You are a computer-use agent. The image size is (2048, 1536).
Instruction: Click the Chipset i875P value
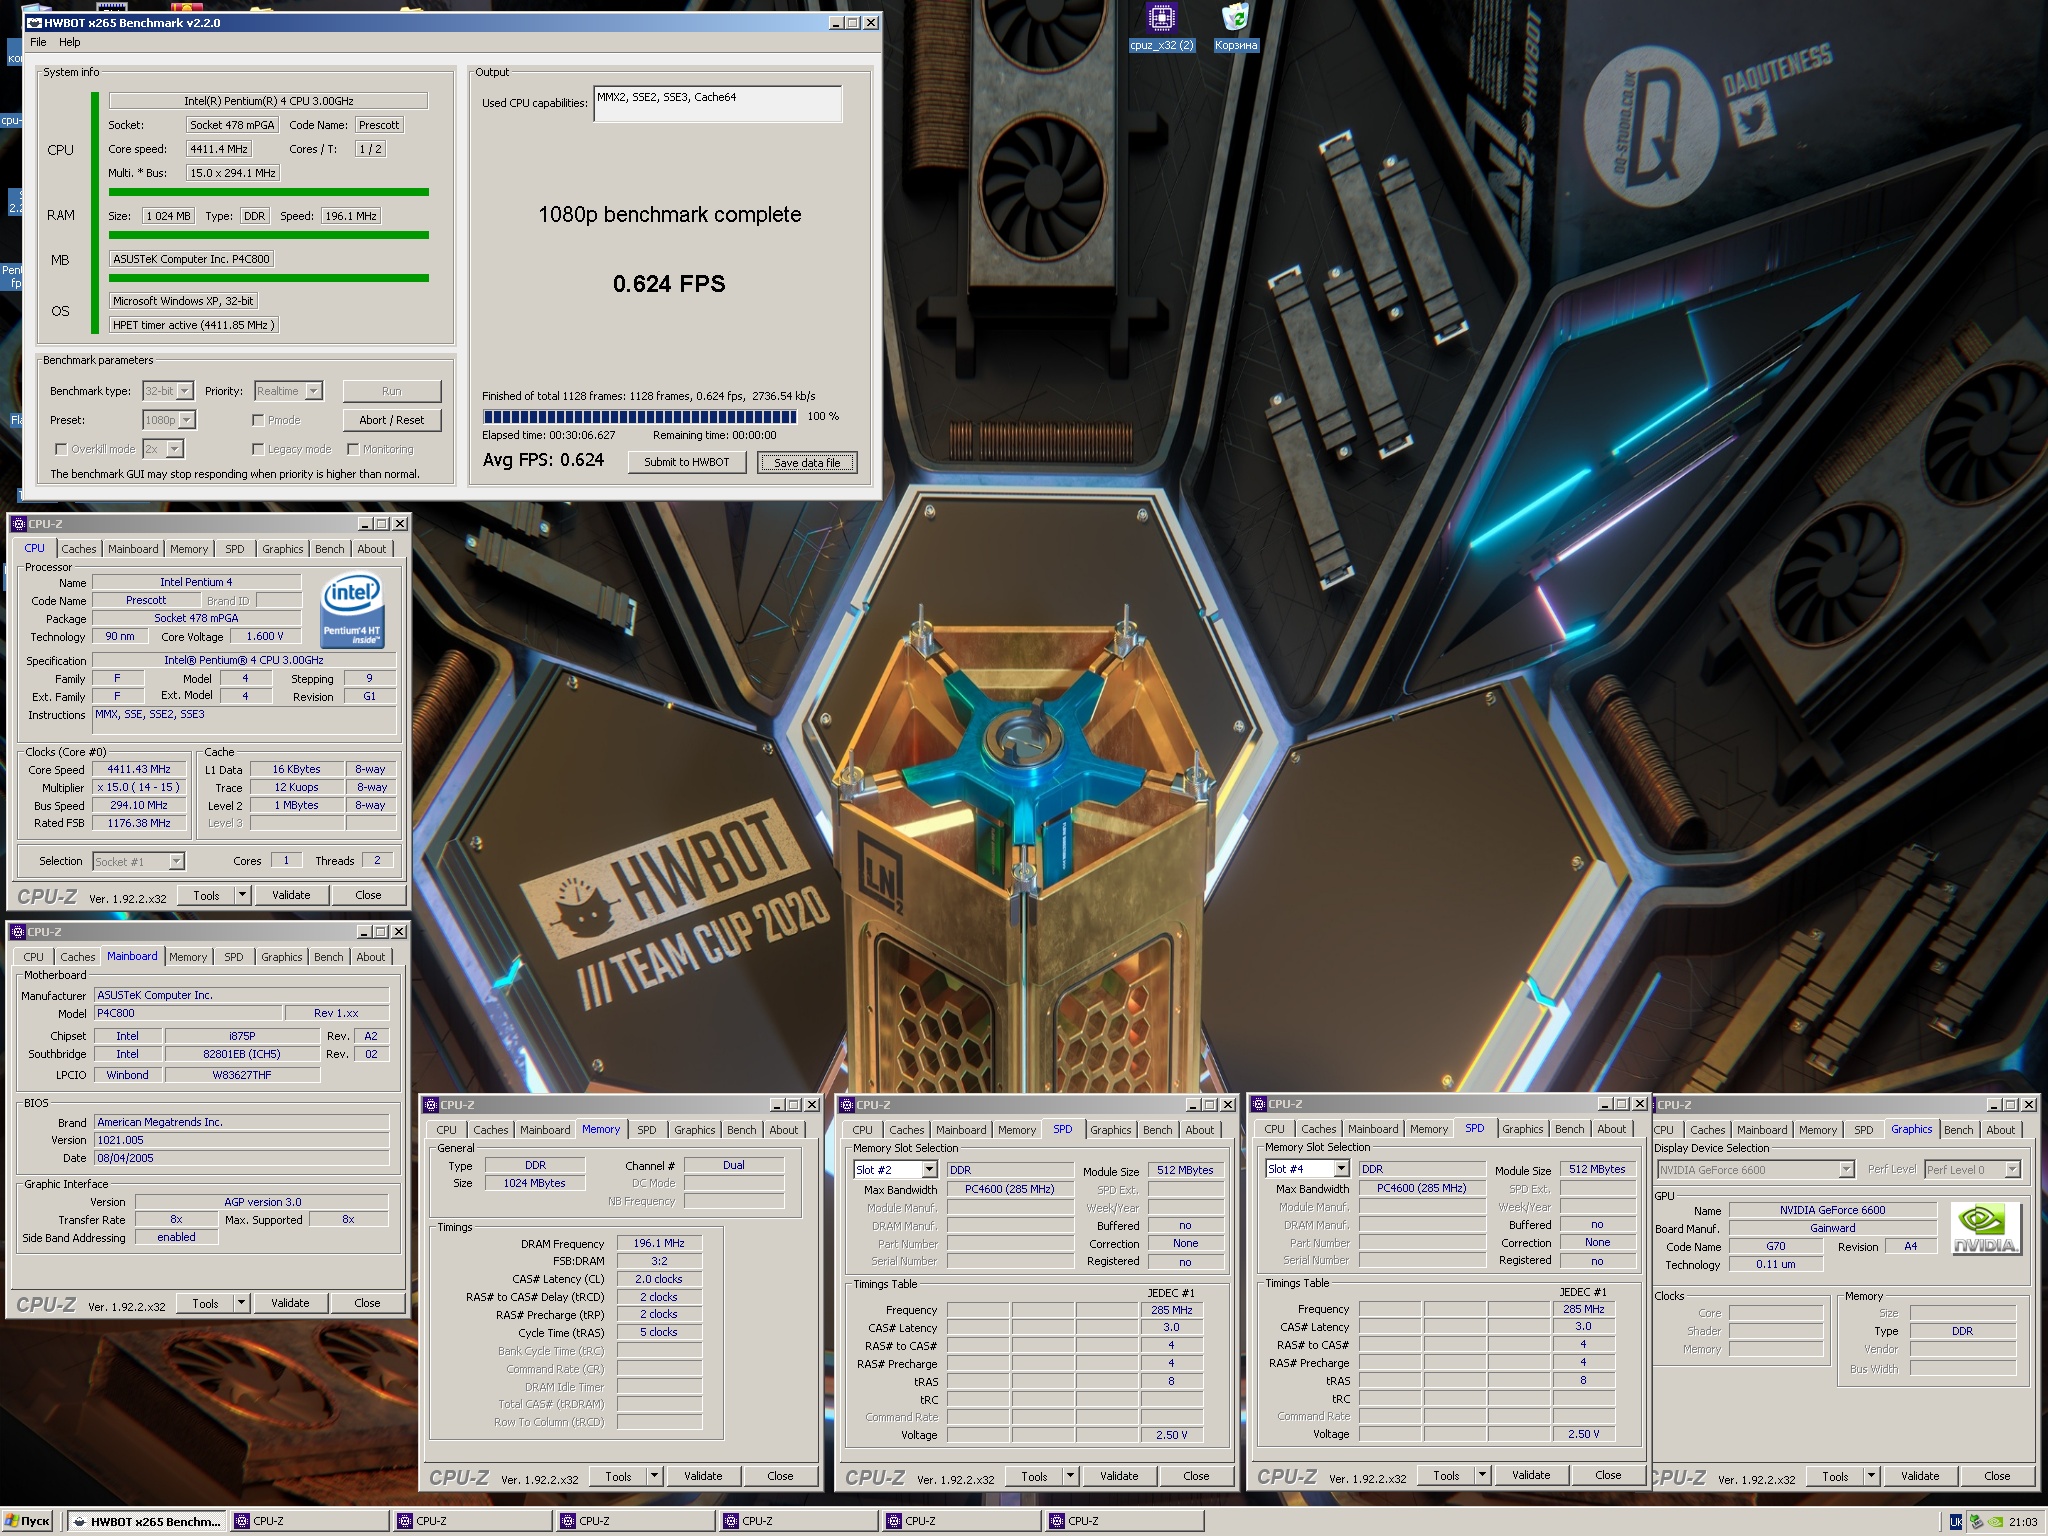[242, 1036]
